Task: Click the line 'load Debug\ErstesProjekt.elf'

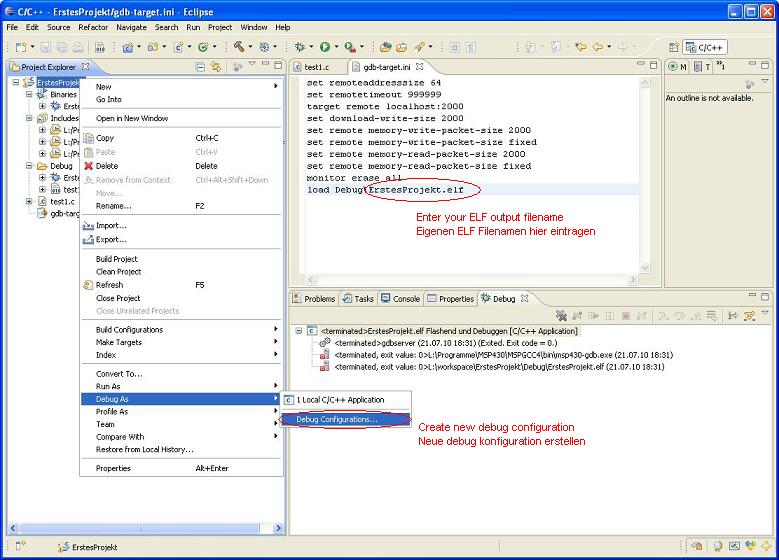Action: [385, 190]
